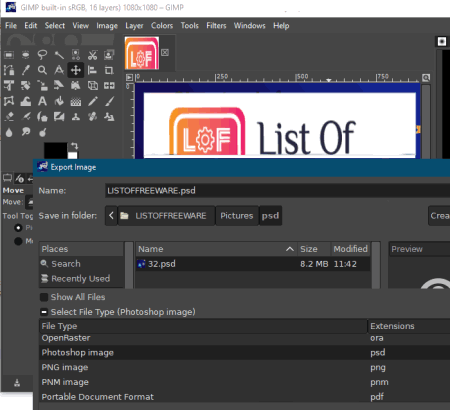Select the Gradient tool
450x410 pixels.
tap(76, 101)
